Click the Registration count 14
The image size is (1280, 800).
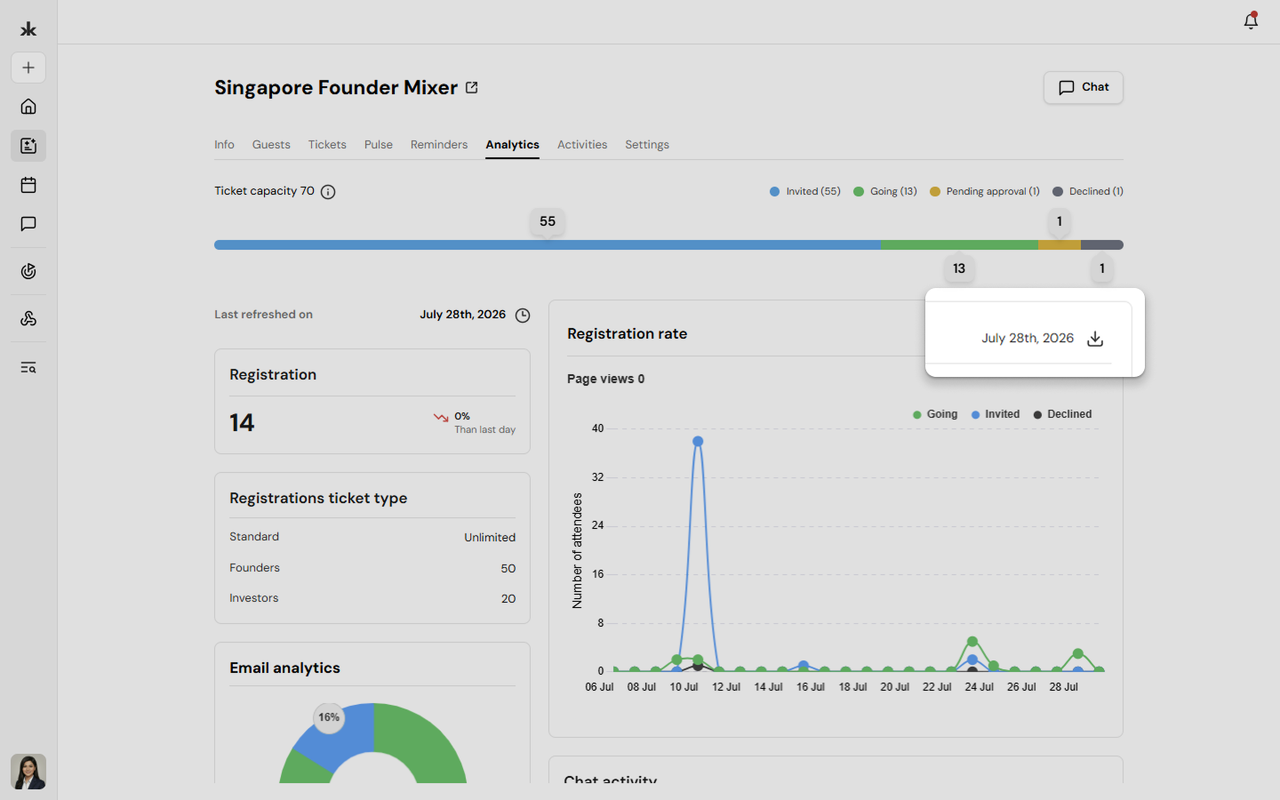(242, 423)
